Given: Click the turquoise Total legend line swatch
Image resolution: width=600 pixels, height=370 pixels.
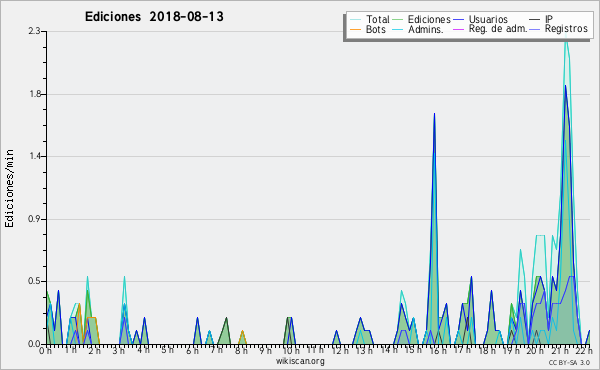Looking at the screenshot, I should click(x=355, y=20).
